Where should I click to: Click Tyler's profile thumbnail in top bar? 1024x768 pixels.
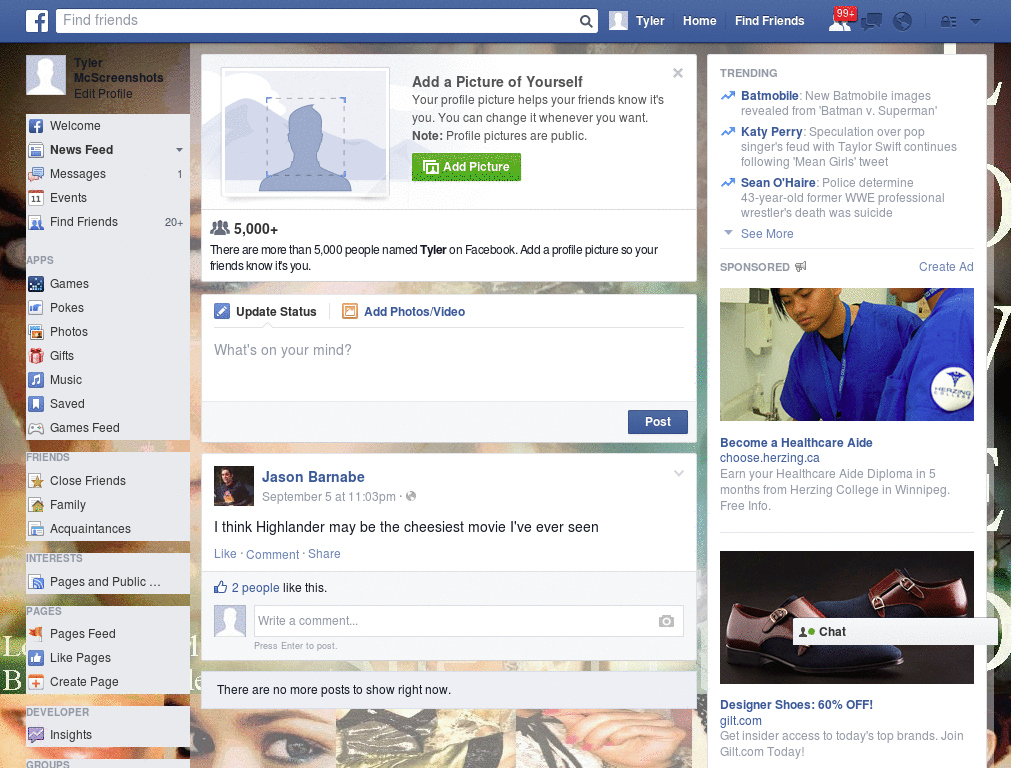point(618,21)
